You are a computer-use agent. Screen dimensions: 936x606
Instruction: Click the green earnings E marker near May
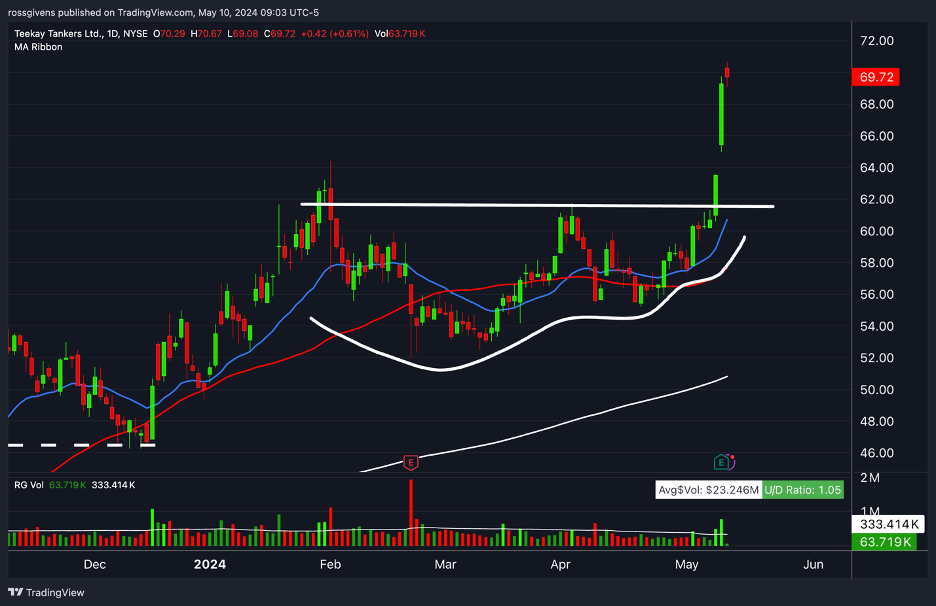(722, 462)
